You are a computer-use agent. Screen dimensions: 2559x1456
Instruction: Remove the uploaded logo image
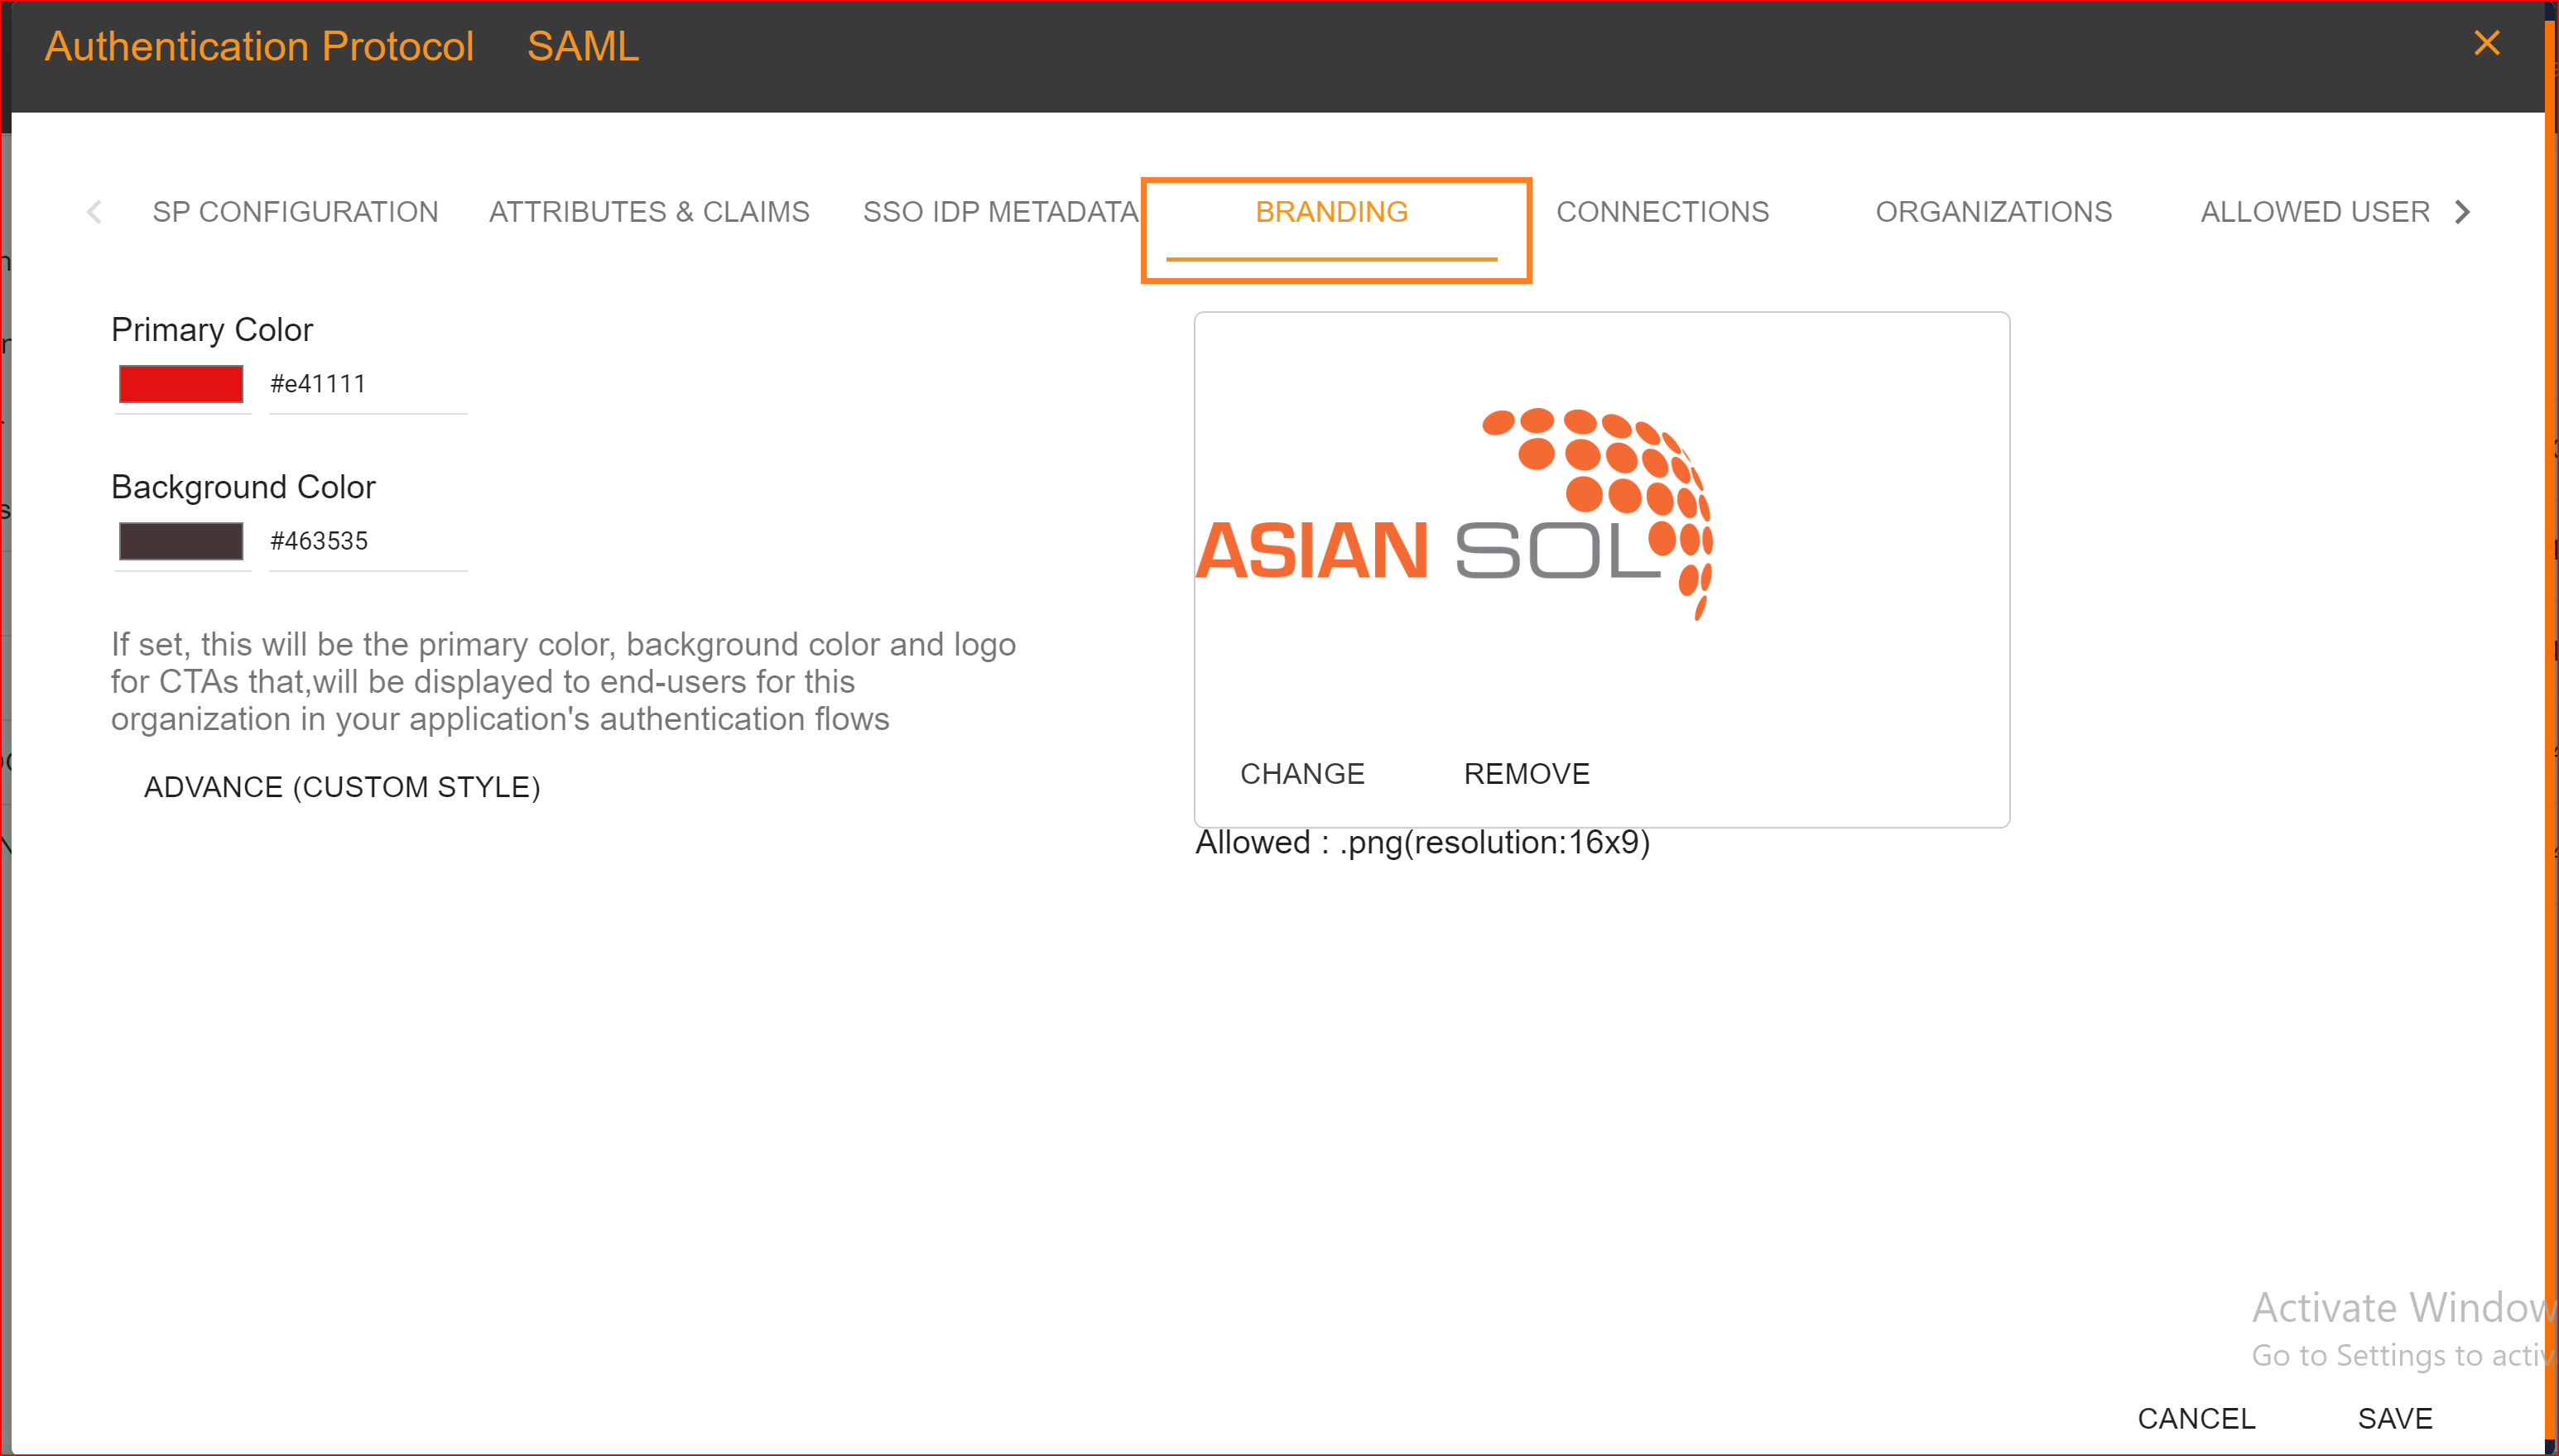1526,774
